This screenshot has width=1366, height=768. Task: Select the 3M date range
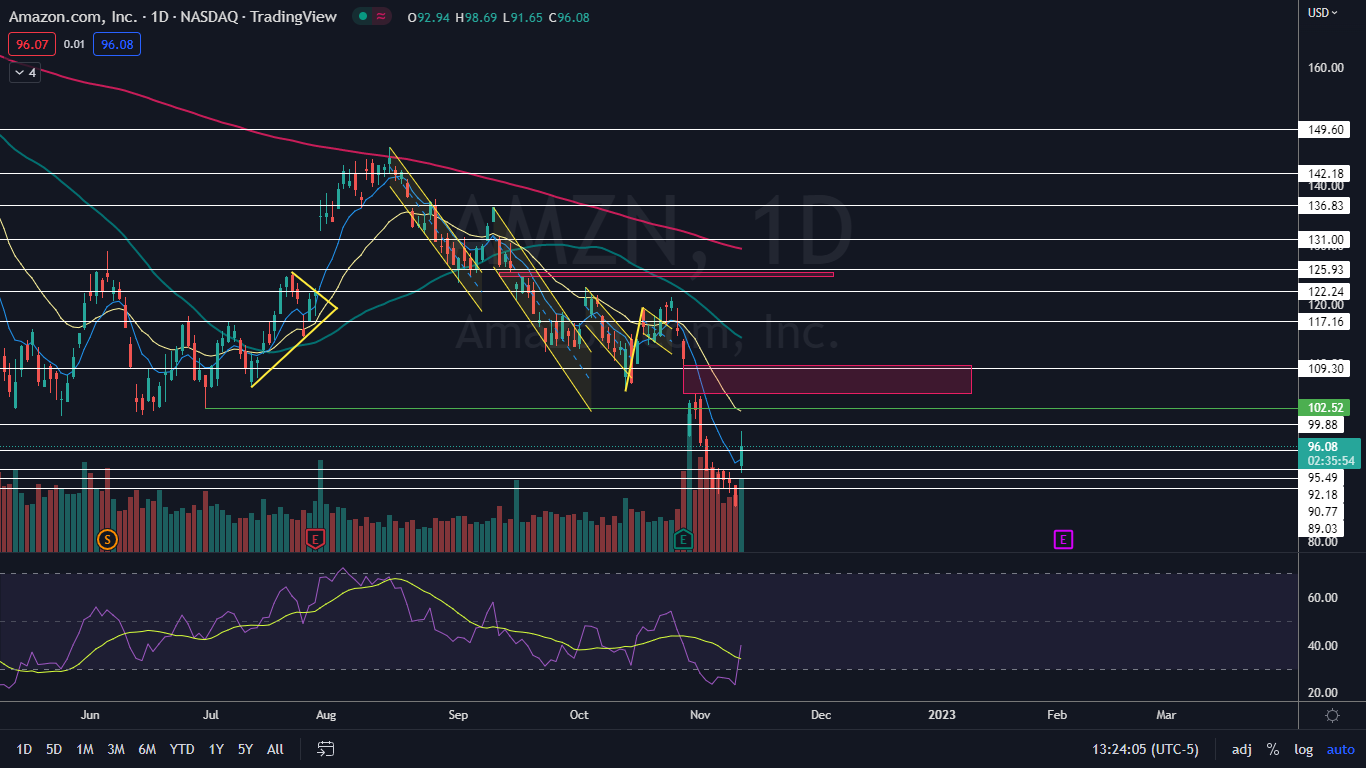tap(116, 749)
